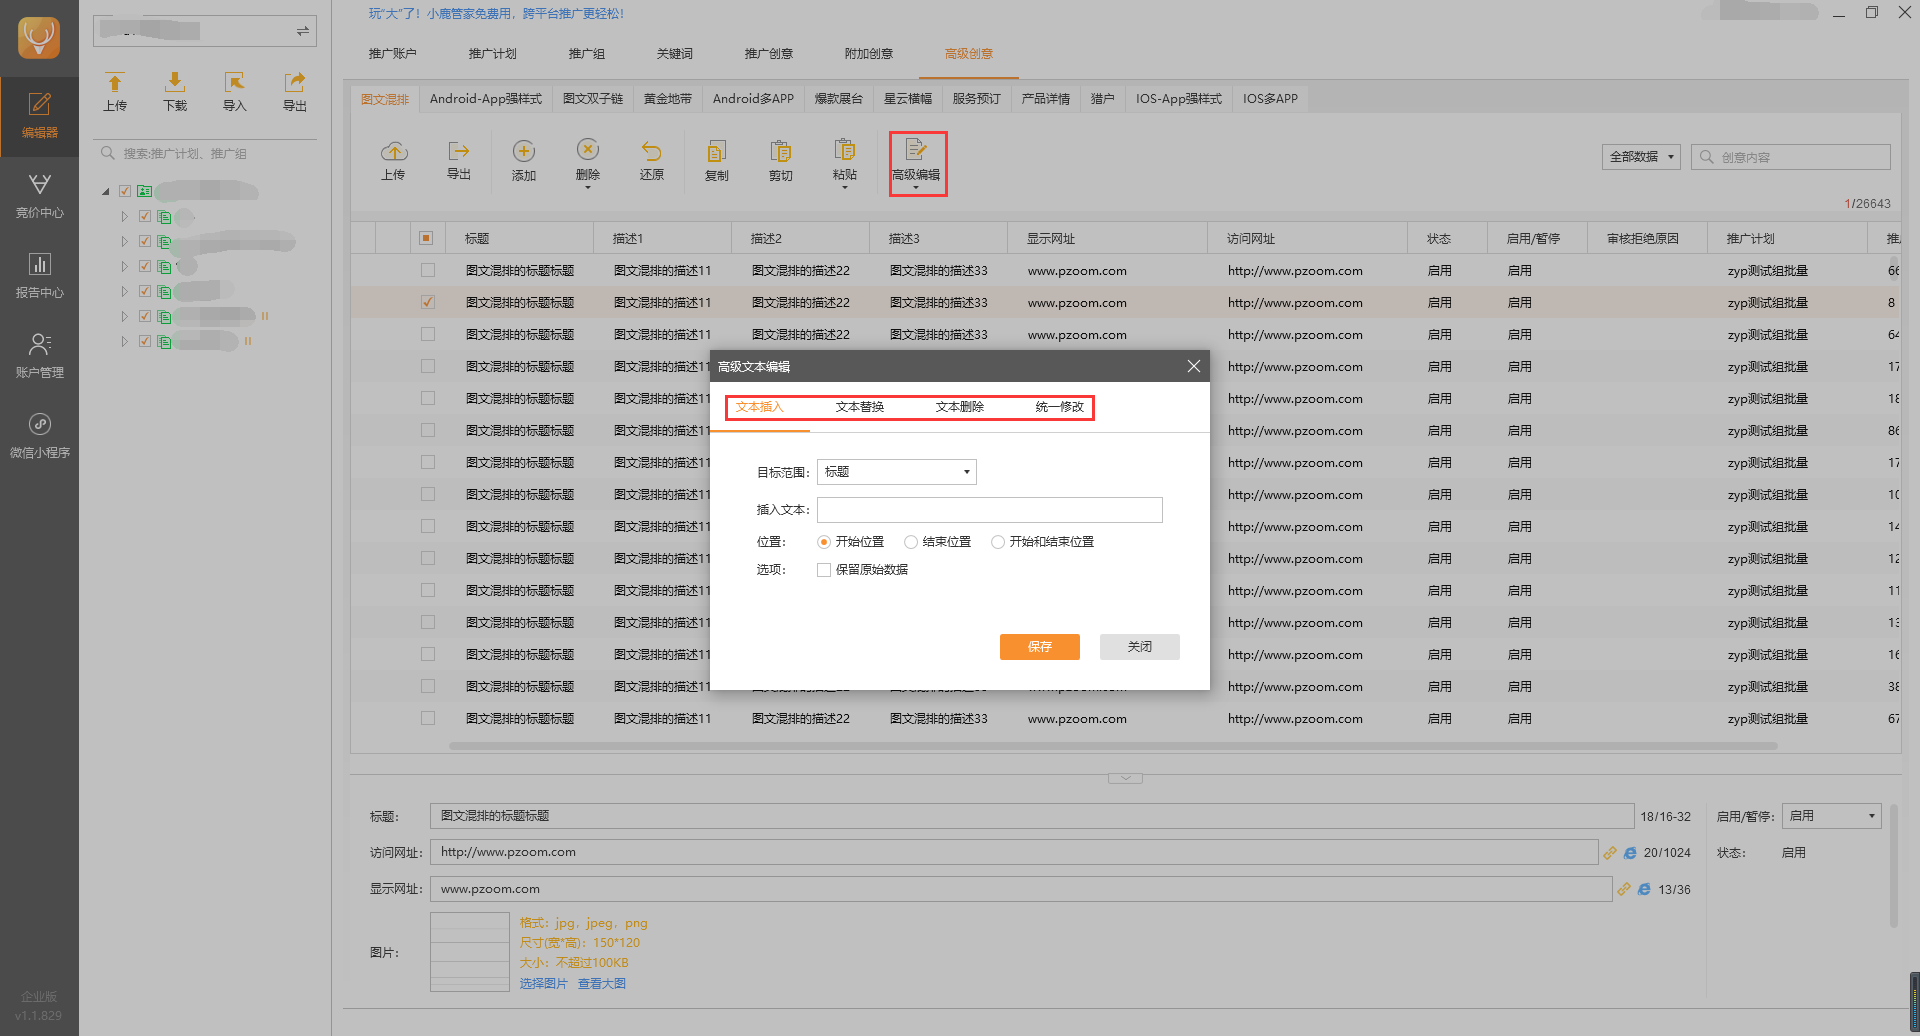This screenshot has width=1920, height=1036.
Task: Open the 目标范围 dropdown
Action: tap(897, 472)
